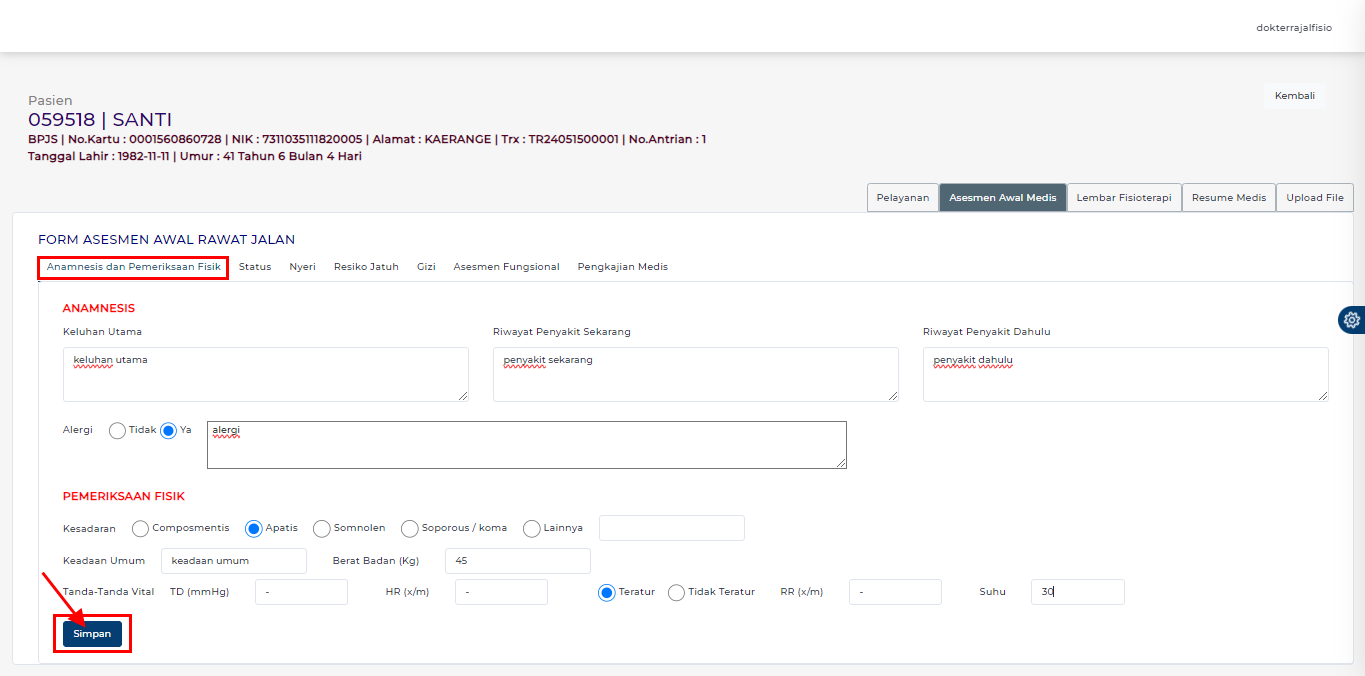The height and width of the screenshot is (676, 1365).
Task: Open the dokterrajalfisio user menu
Action: pyautogui.click(x=1293, y=28)
